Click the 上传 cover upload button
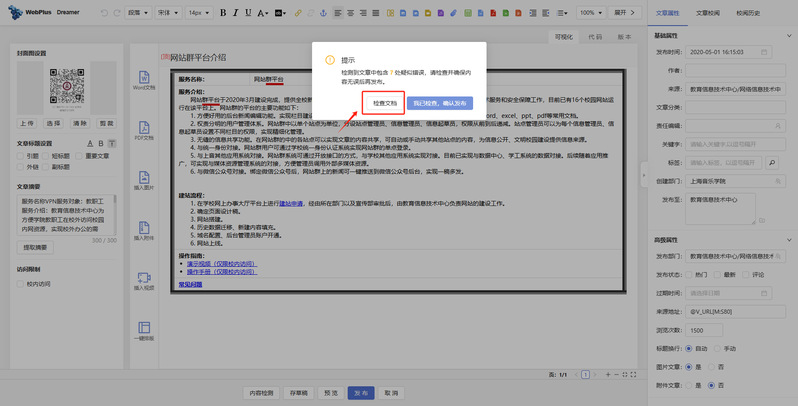This screenshot has width=798, height=406. pos(27,123)
